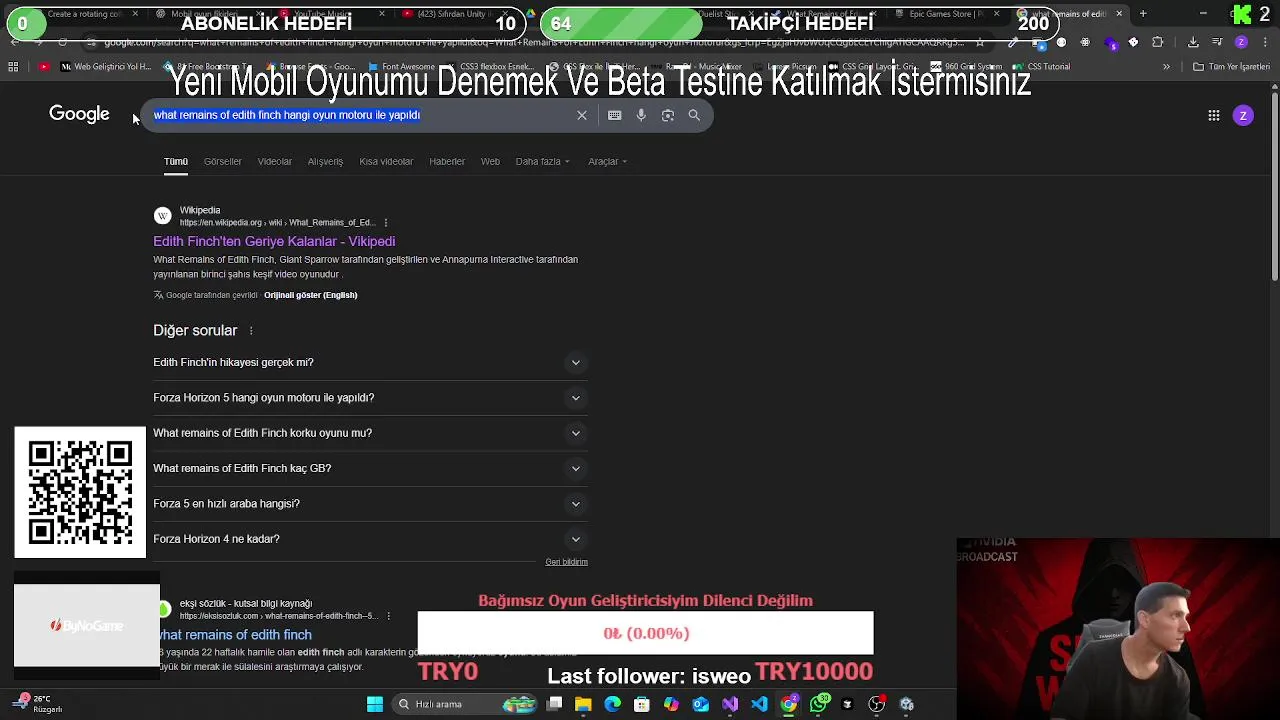Open Copilot from the taskbar
The width and height of the screenshot is (1280, 720).
click(x=671, y=704)
